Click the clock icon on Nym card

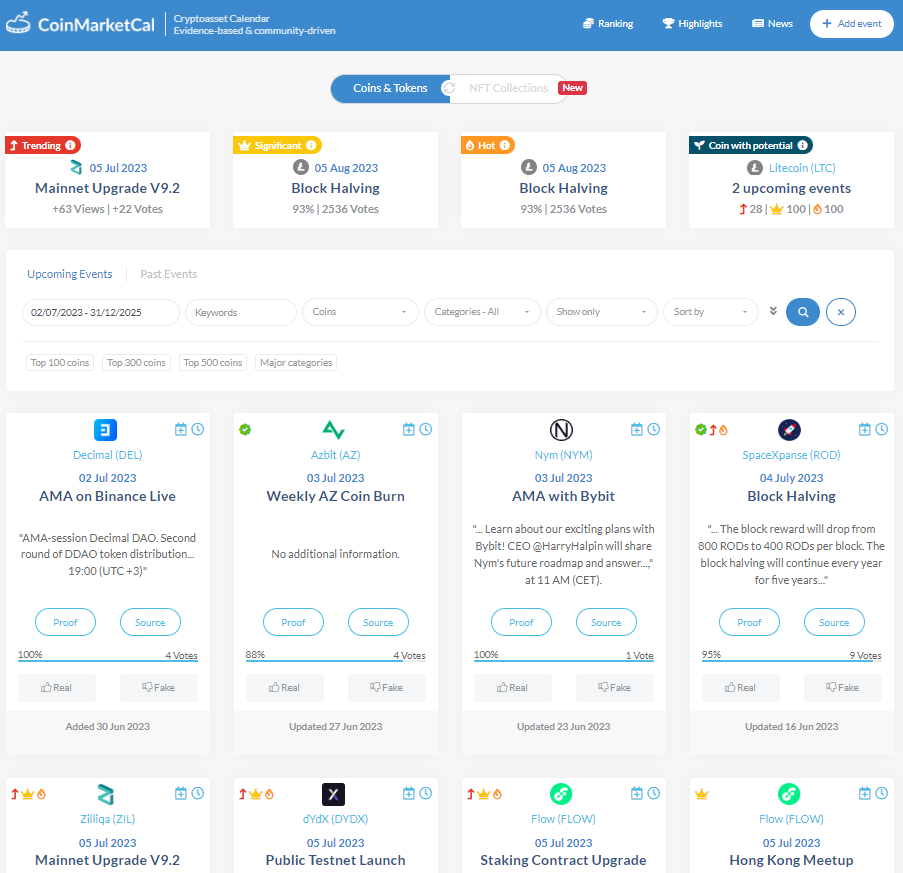coord(654,429)
